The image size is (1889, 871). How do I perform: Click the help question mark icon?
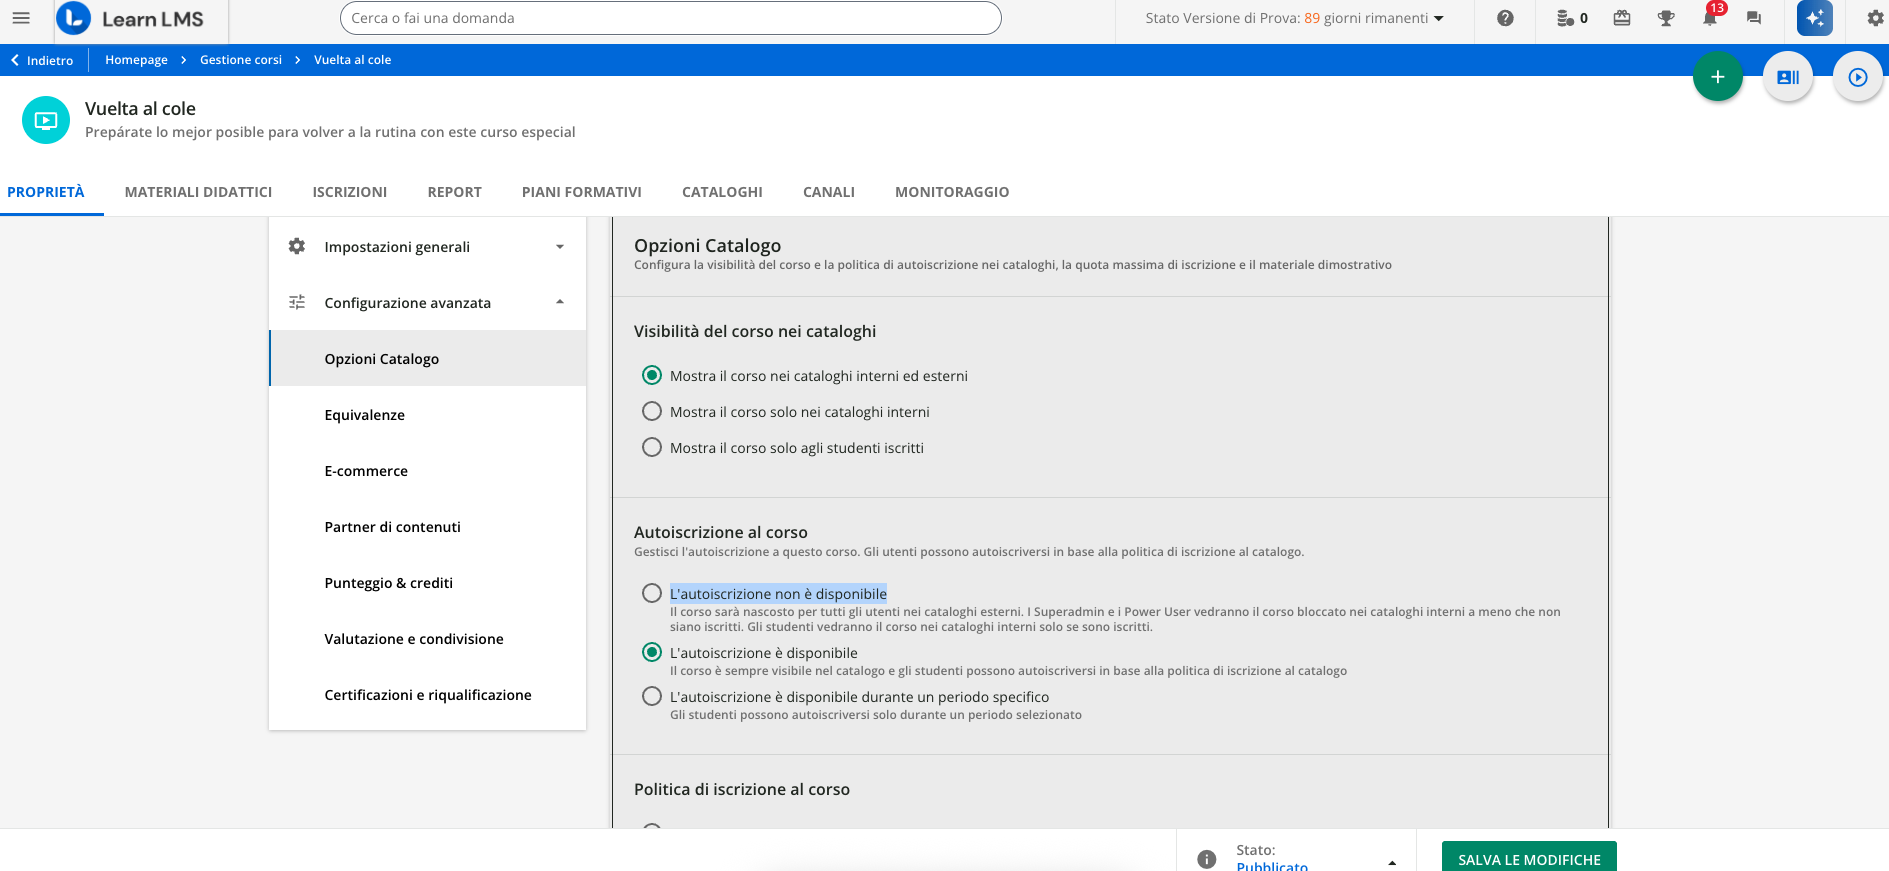[1505, 18]
